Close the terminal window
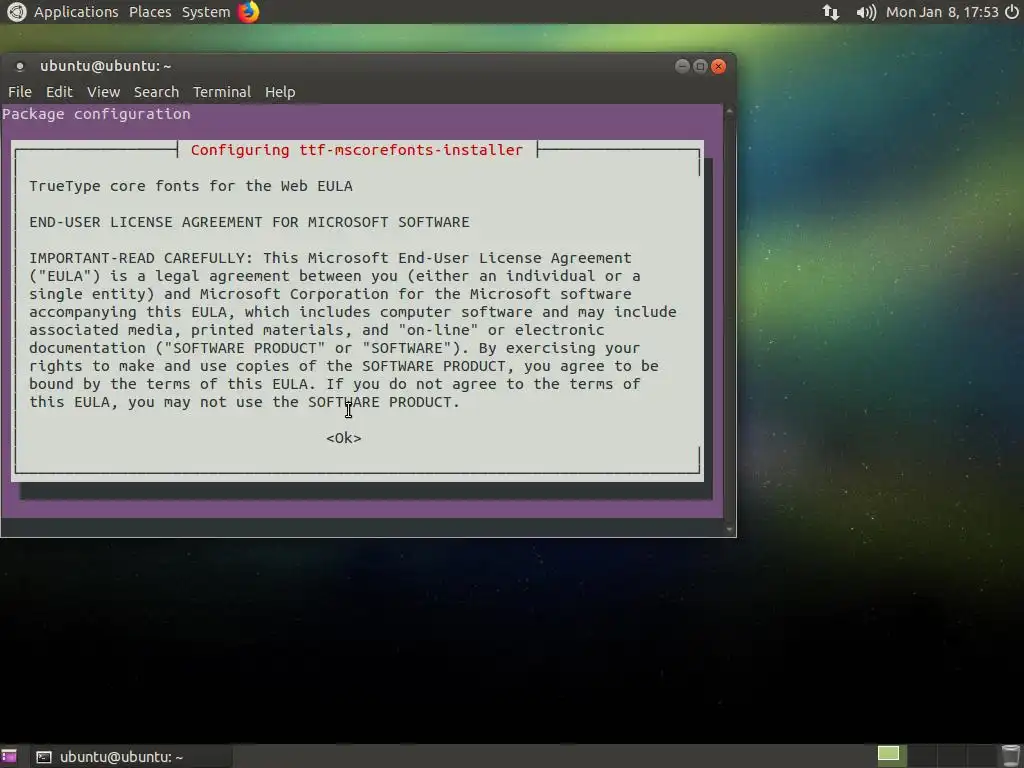The height and width of the screenshot is (768, 1024). point(718,66)
